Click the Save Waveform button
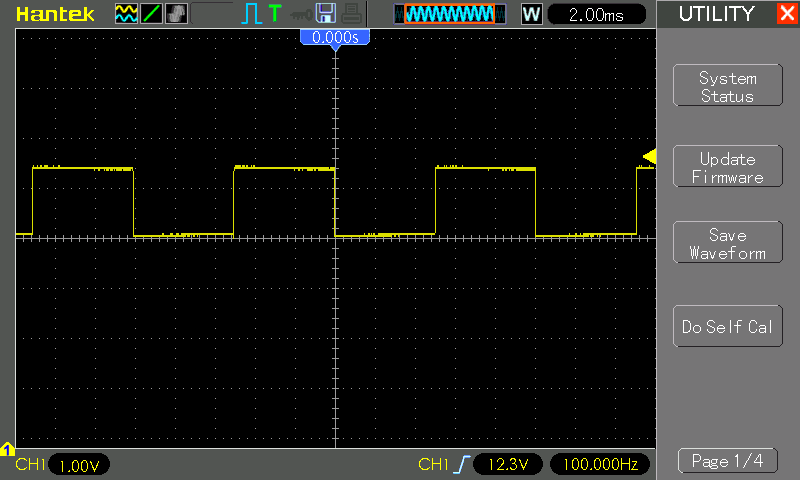The height and width of the screenshot is (480, 800). (728, 242)
